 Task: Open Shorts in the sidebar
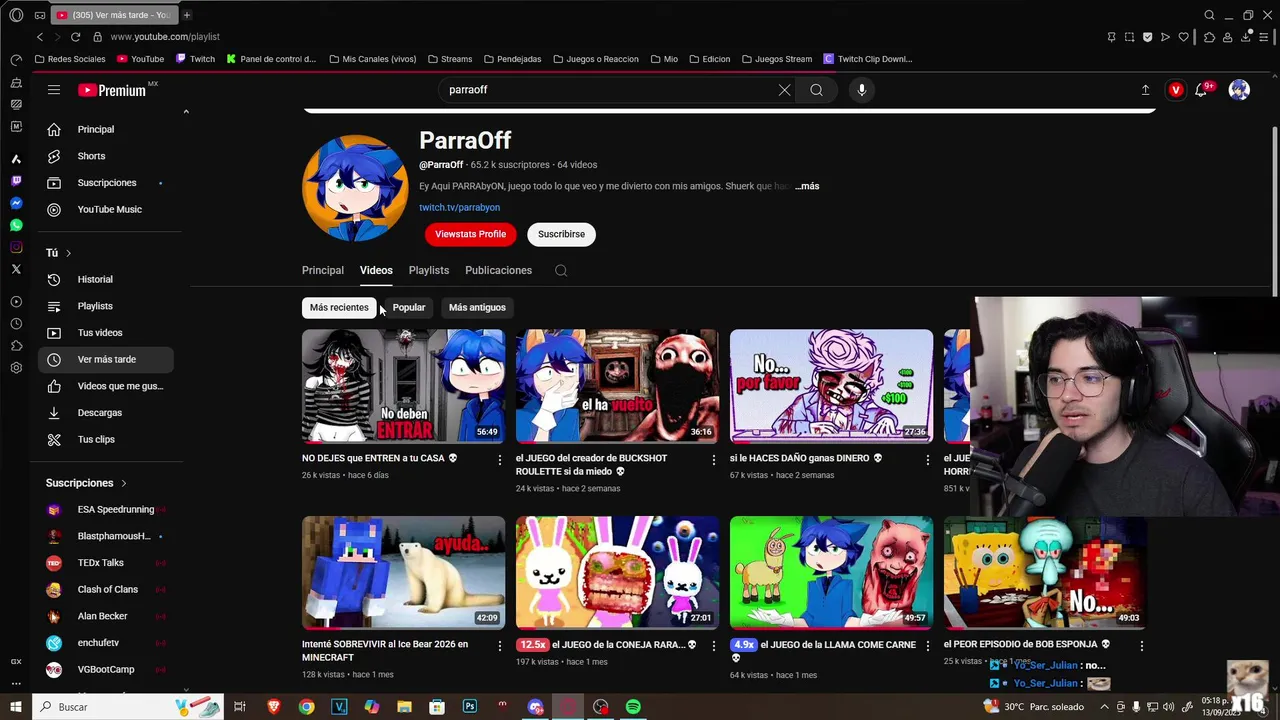pyautogui.click(x=106, y=156)
